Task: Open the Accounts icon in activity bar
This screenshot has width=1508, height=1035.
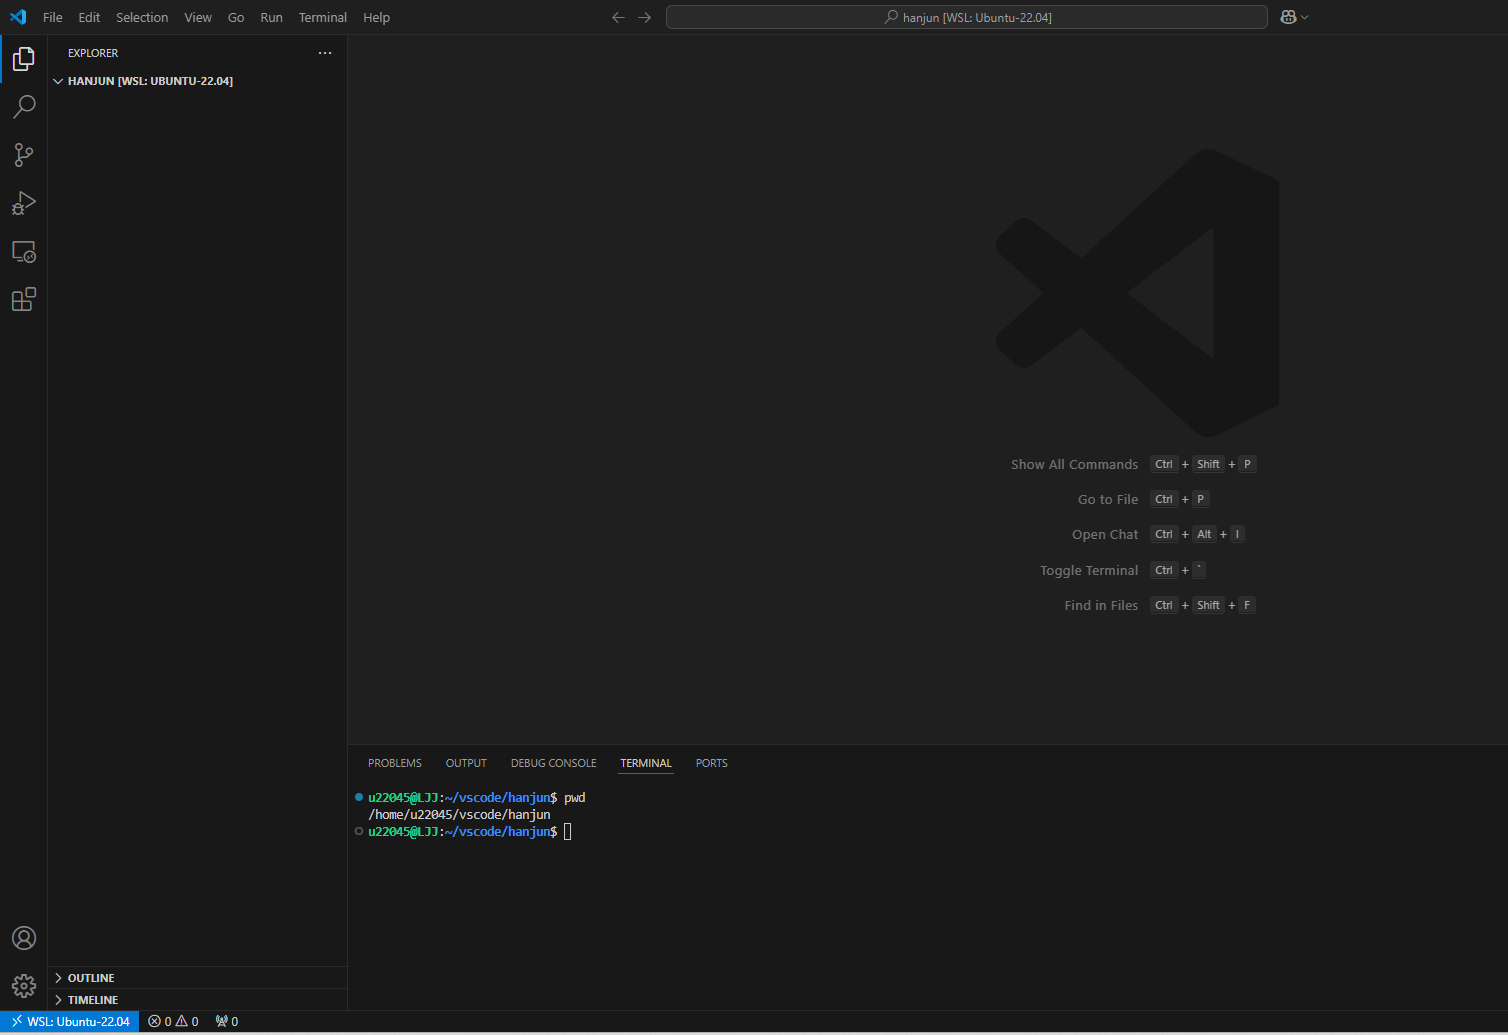Action: (x=24, y=938)
